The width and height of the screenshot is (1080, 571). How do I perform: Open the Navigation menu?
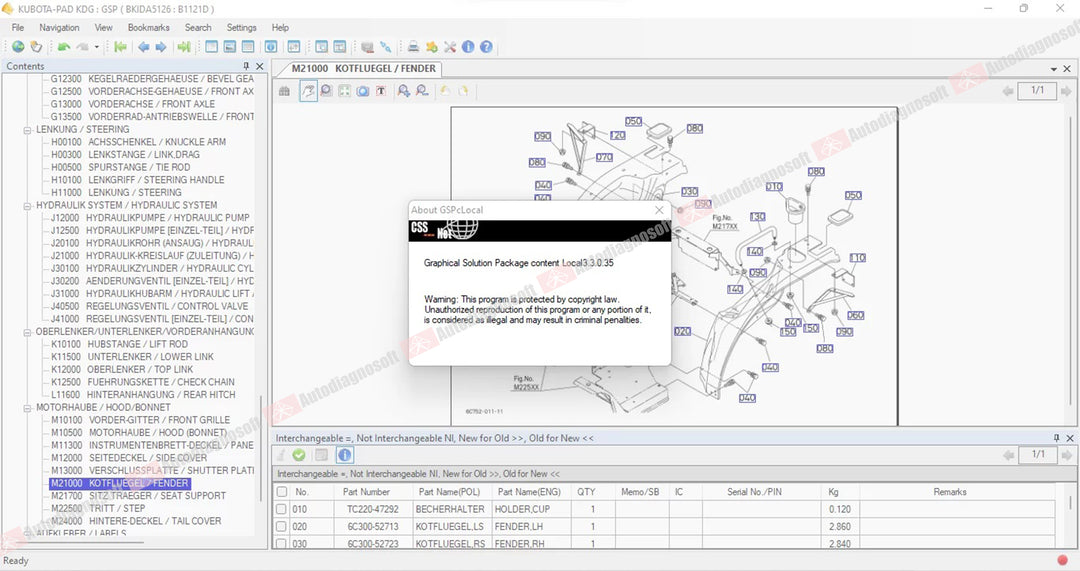click(59, 28)
